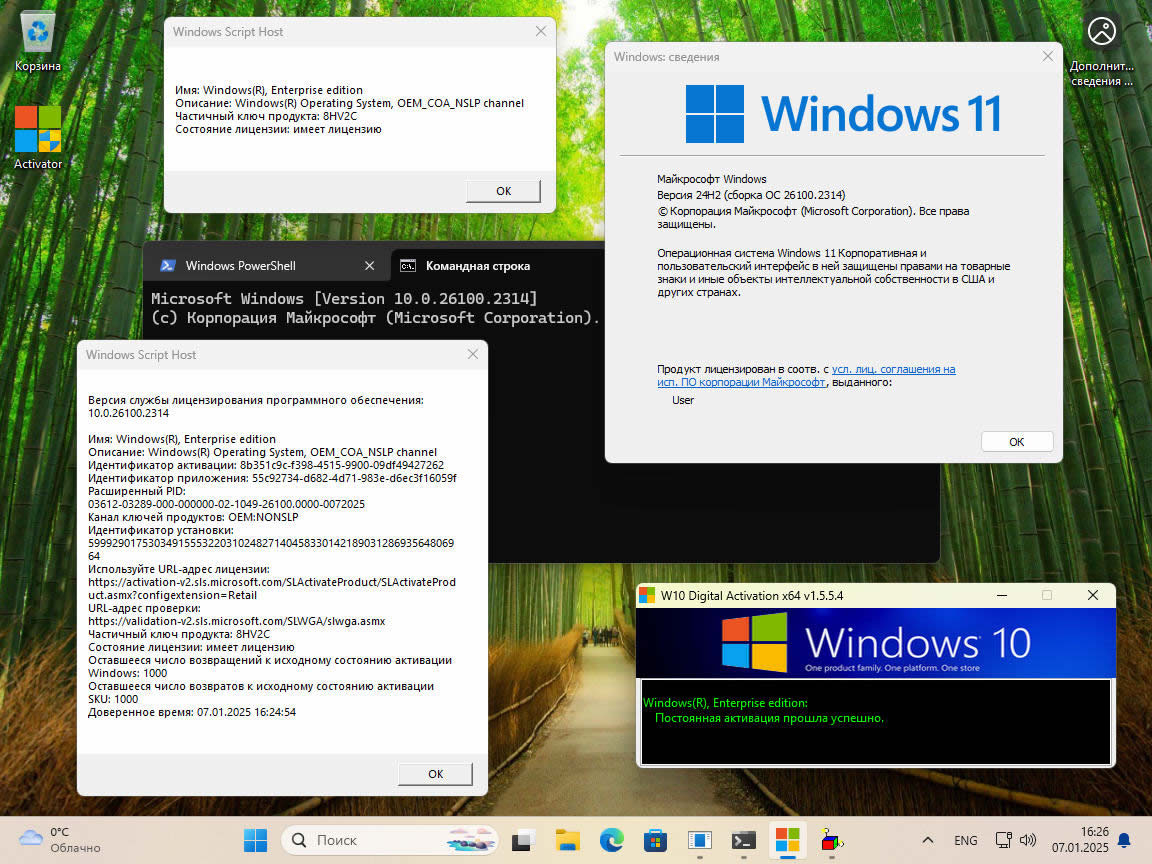Close the Windows PowerShell tab
This screenshot has height=864, width=1152.
tap(370, 266)
